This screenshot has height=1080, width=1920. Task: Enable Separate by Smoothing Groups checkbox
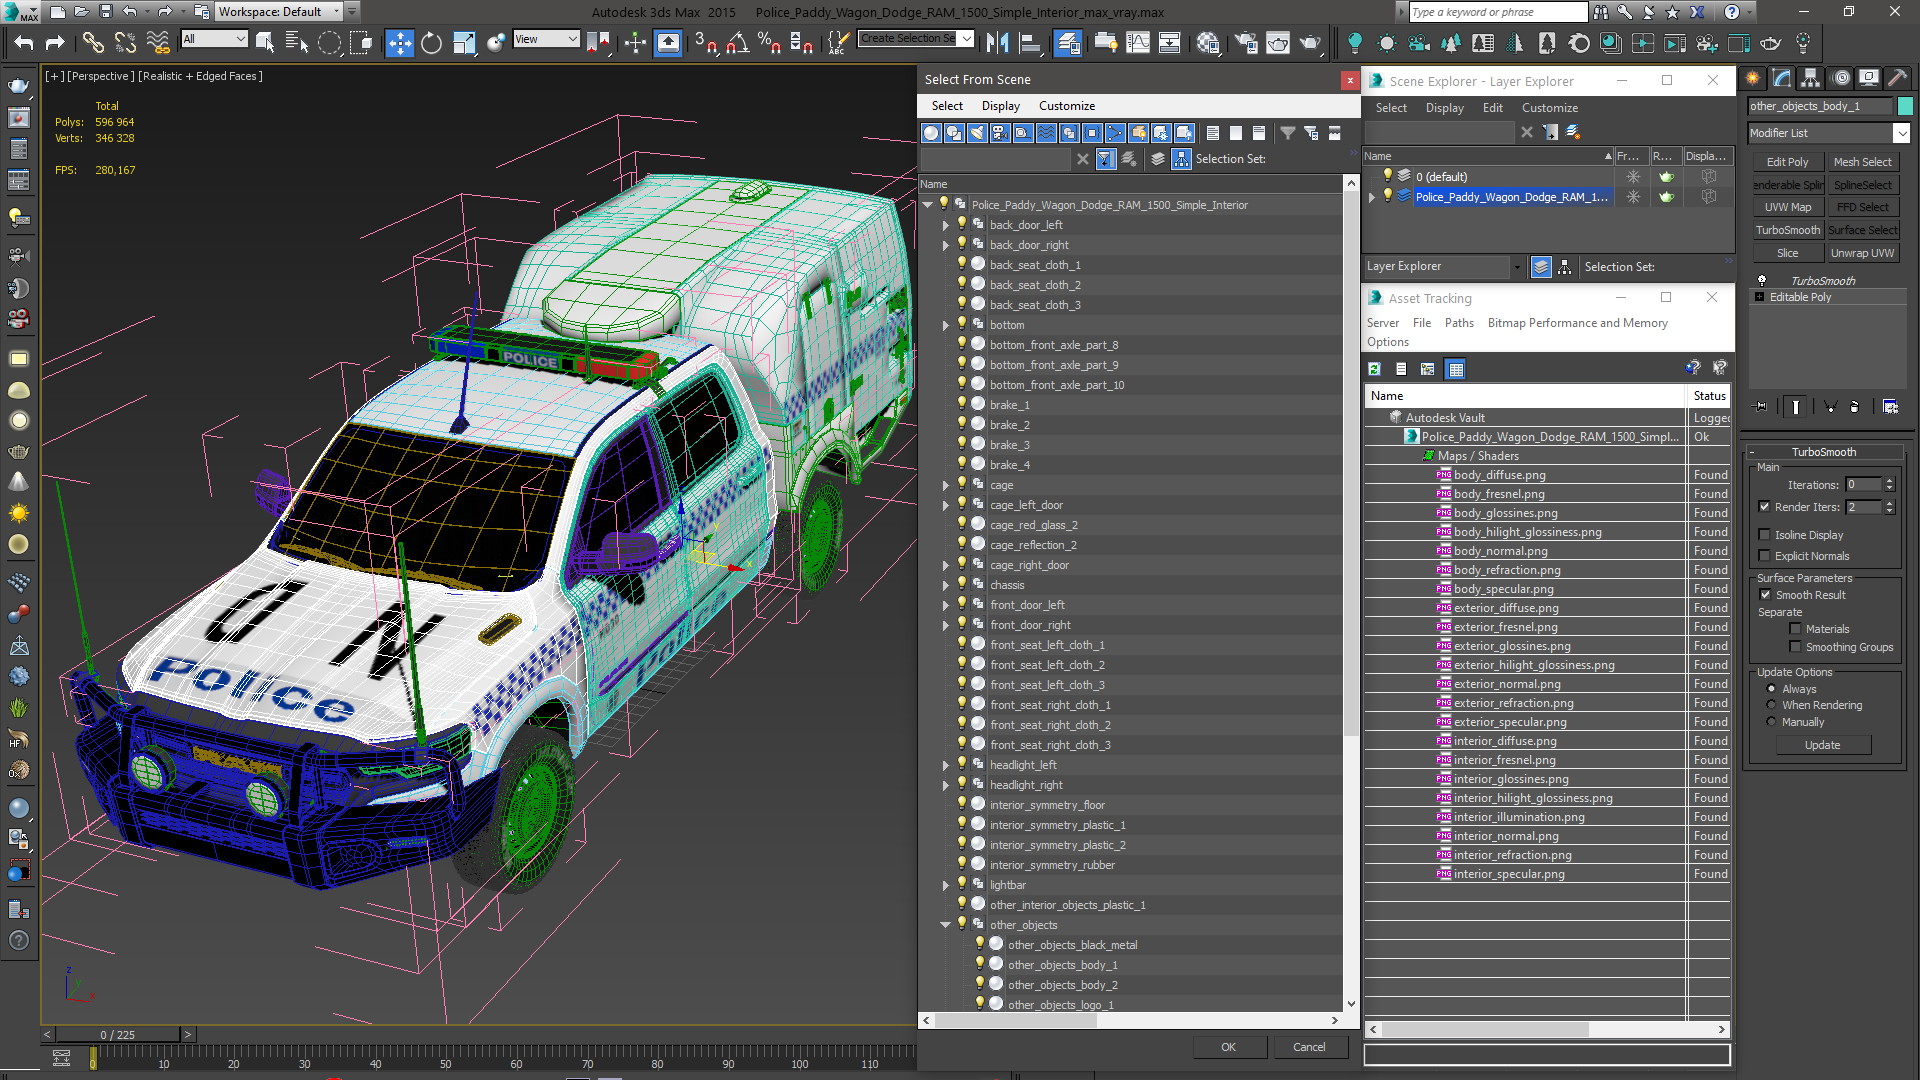[x=1796, y=647]
